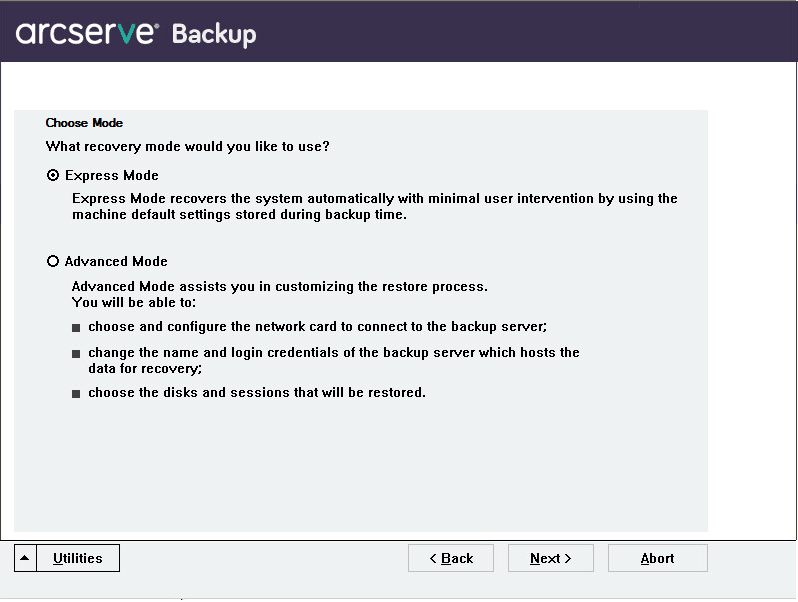Expand the Utilities up-arrow menu
798x602 pixels.
point(26,558)
